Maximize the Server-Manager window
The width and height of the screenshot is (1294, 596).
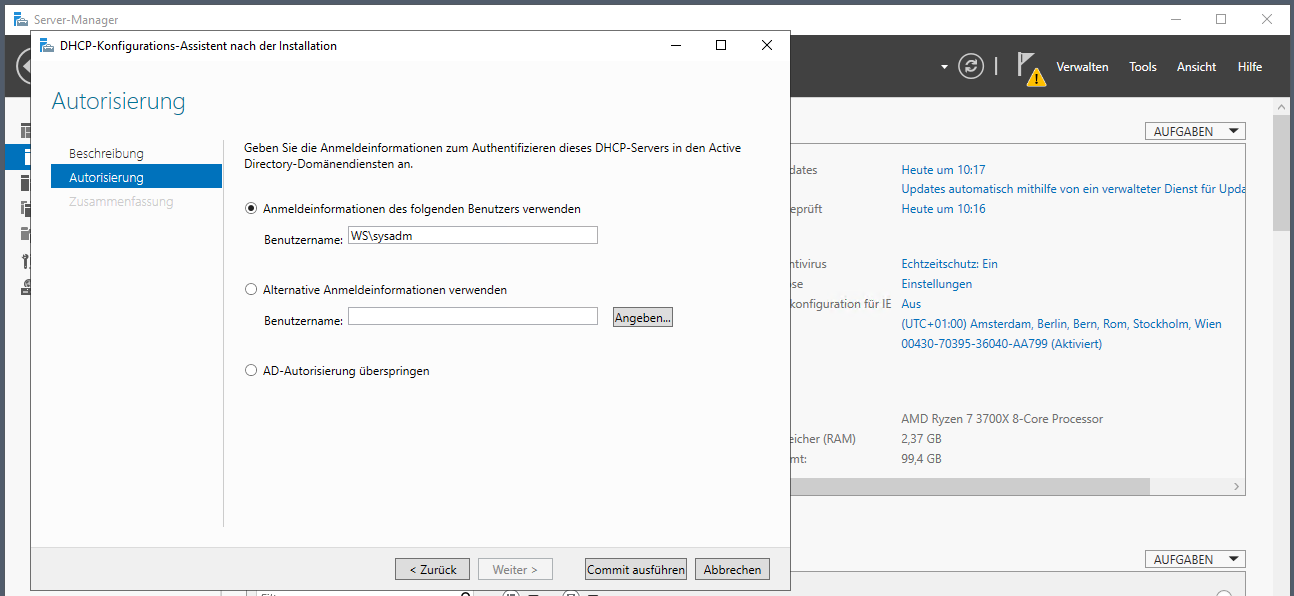[1221, 19]
